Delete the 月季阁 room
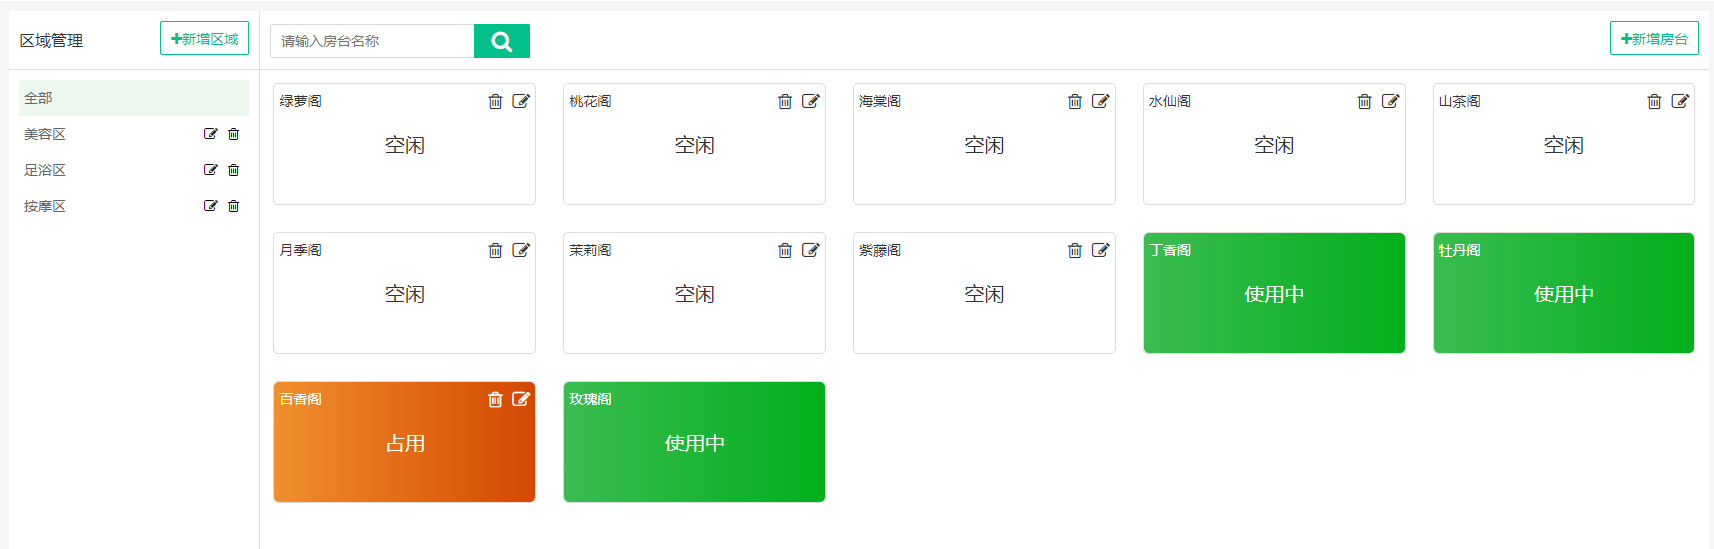The width and height of the screenshot is (1714, 549). point(495,250)
